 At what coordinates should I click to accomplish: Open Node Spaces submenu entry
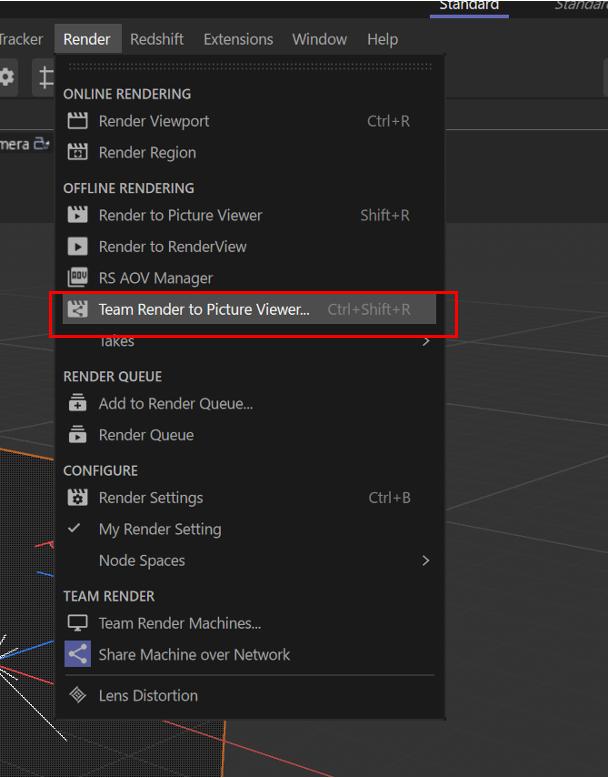click(x=249, y=560)
